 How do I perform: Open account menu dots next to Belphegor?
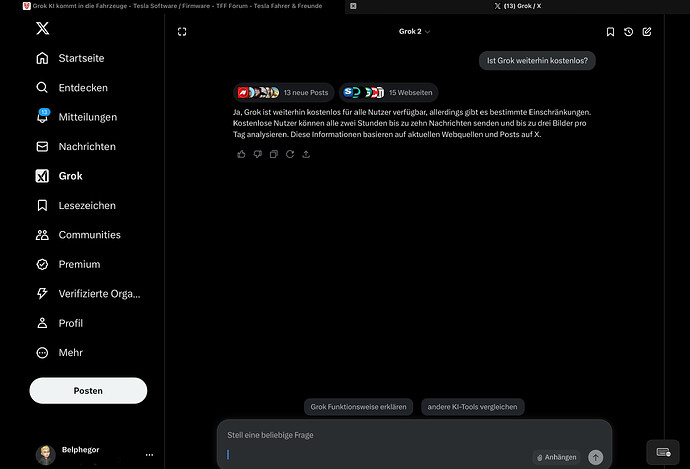(x=150, y=454)
